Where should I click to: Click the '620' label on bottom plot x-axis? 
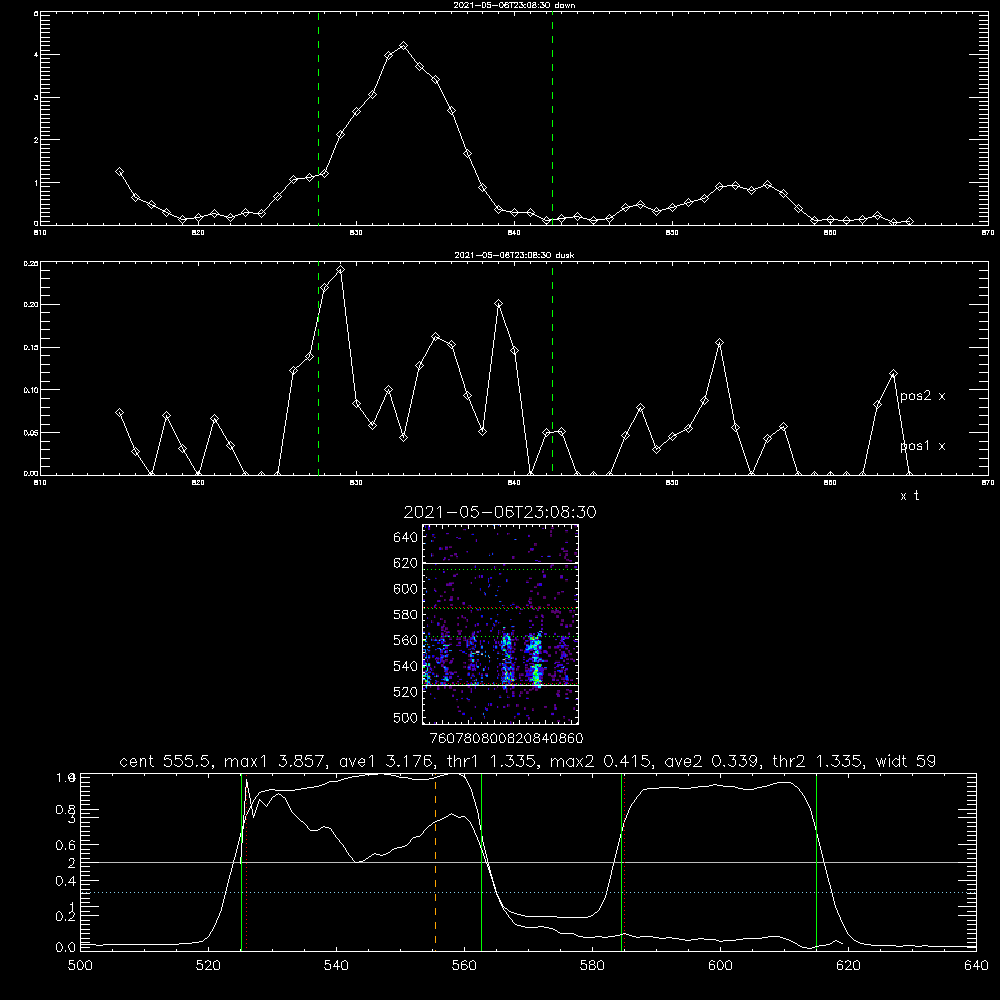tap(848, 966)
